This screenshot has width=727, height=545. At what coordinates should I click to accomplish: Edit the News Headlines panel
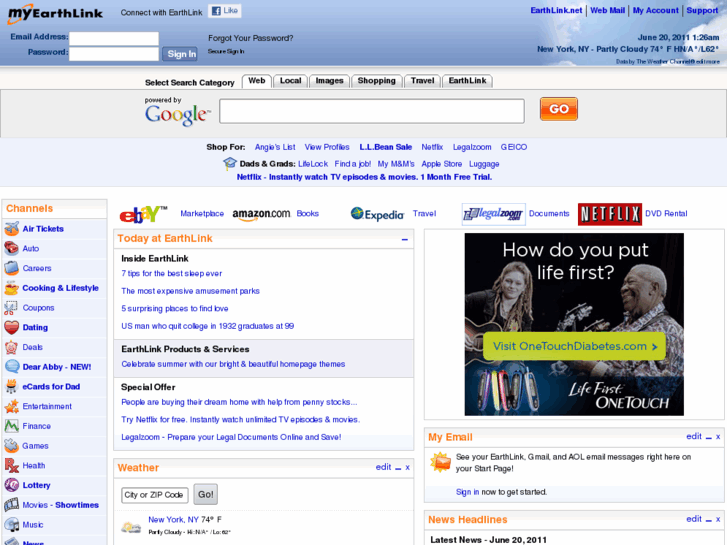pos(694,519)
